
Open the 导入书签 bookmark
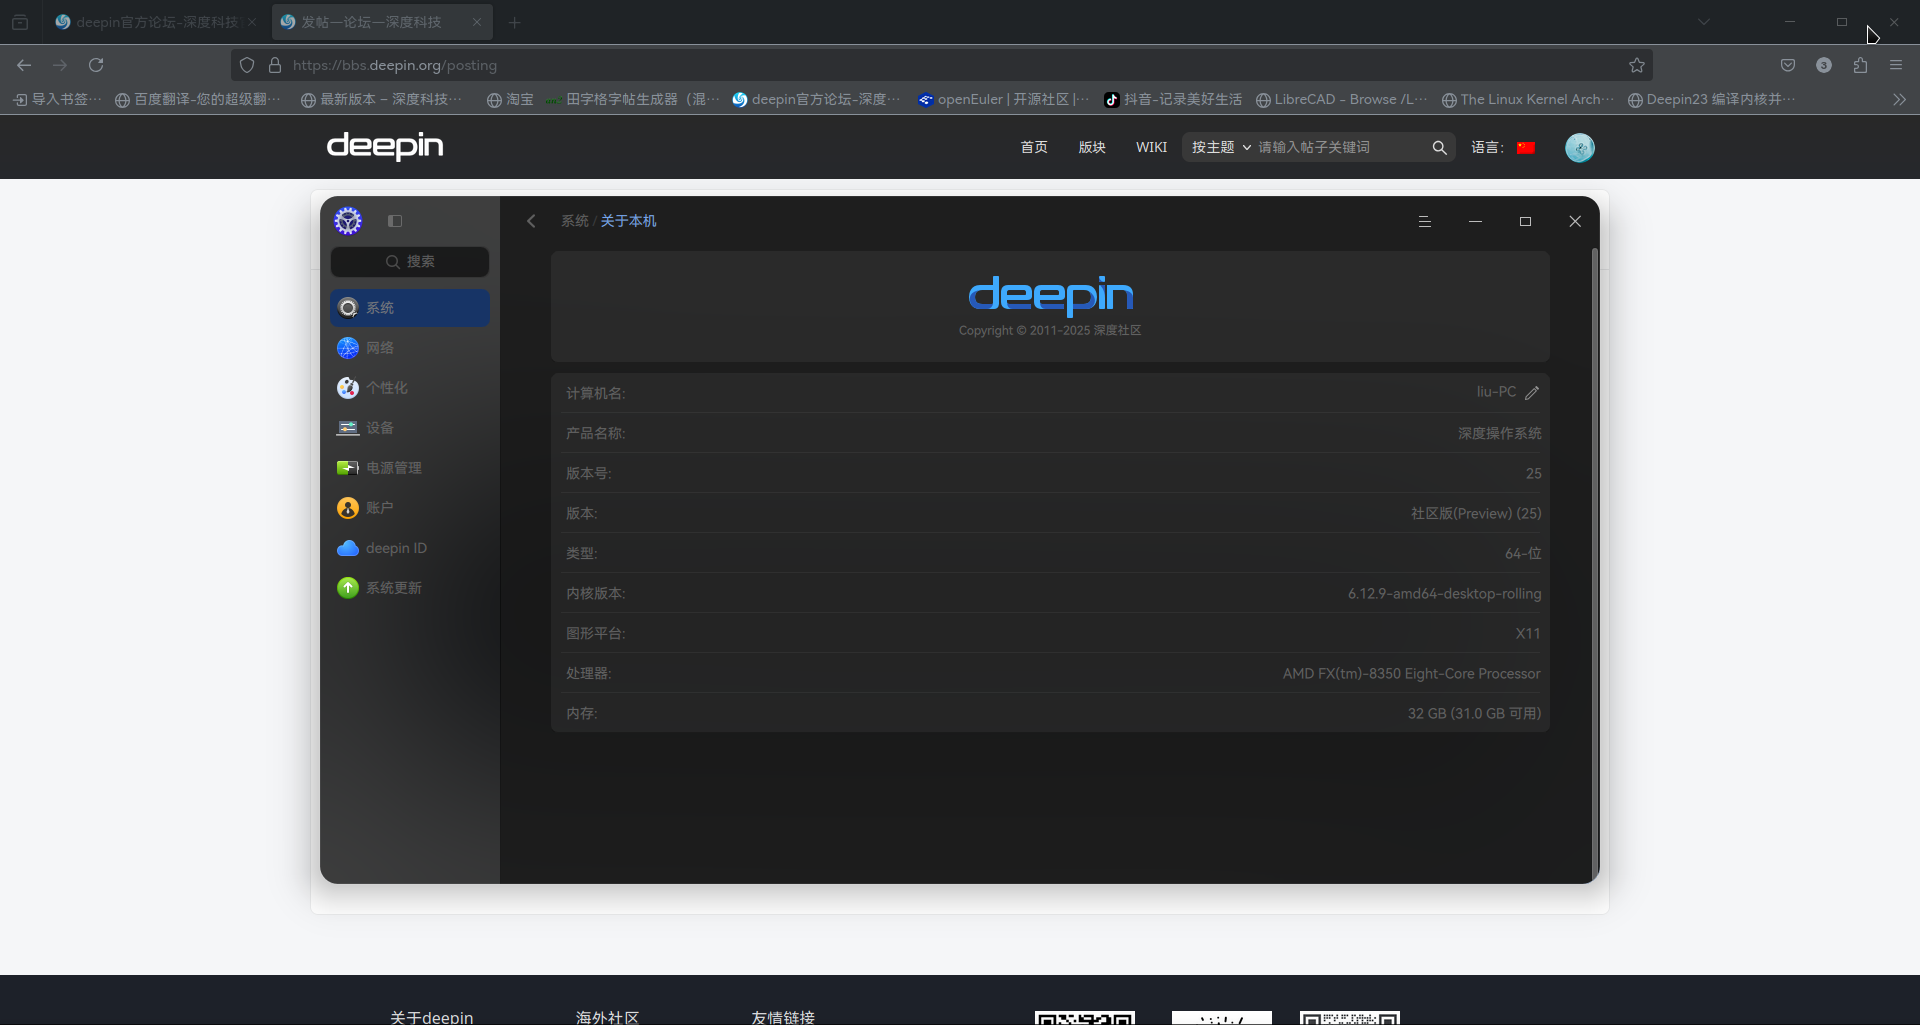[x=57, y=99]
